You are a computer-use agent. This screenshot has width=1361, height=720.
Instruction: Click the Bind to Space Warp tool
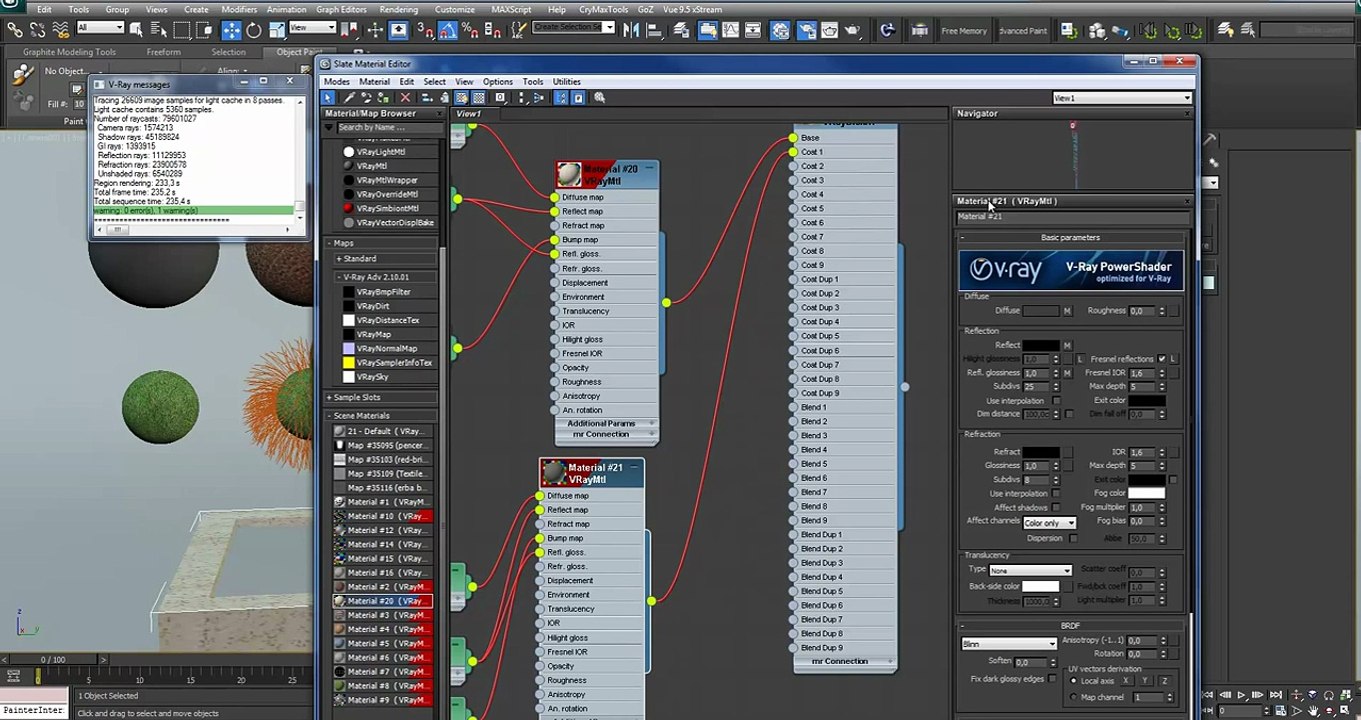click(x=61, y=30)
